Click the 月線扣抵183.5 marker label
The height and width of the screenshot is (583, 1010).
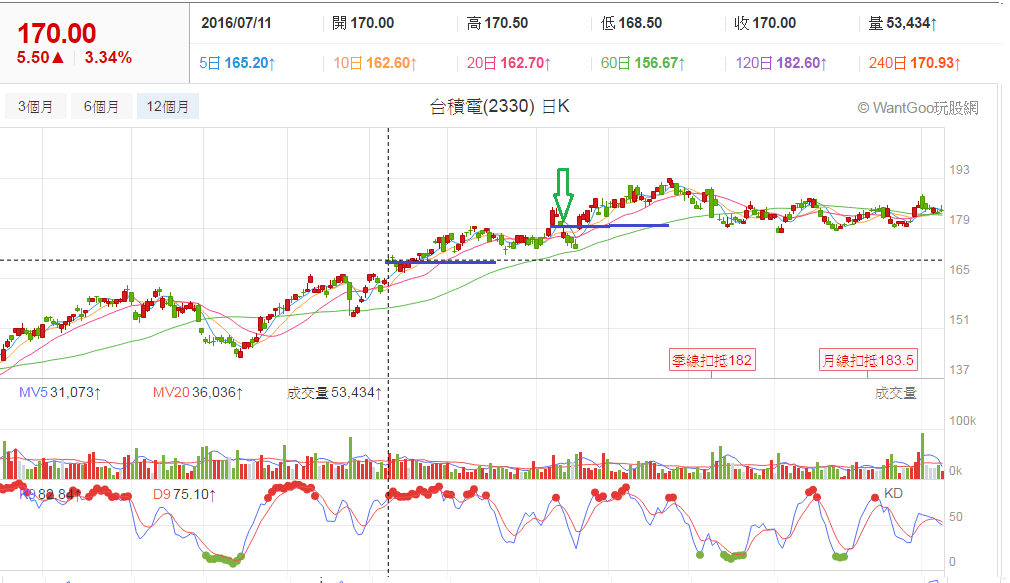[x=868, y=360]
